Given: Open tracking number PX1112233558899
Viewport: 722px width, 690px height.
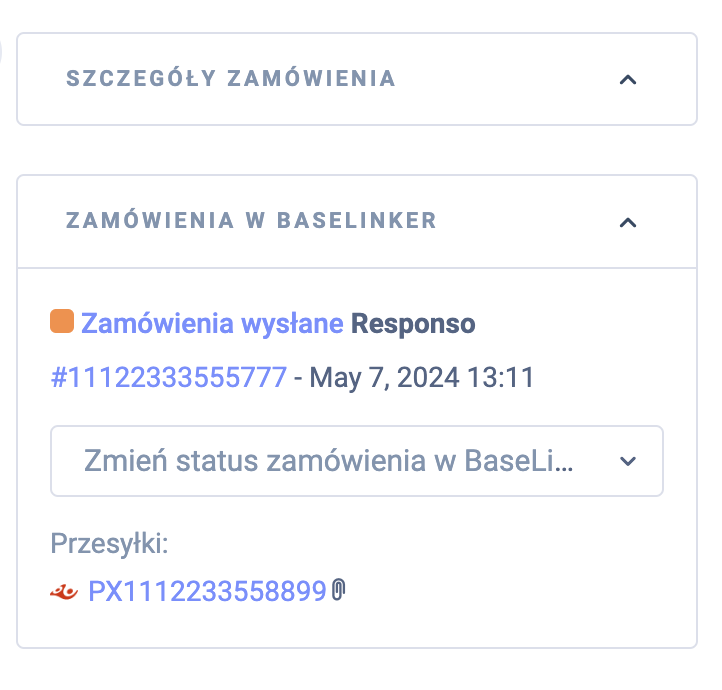Looking at the screenshot, I should [207, 592].
